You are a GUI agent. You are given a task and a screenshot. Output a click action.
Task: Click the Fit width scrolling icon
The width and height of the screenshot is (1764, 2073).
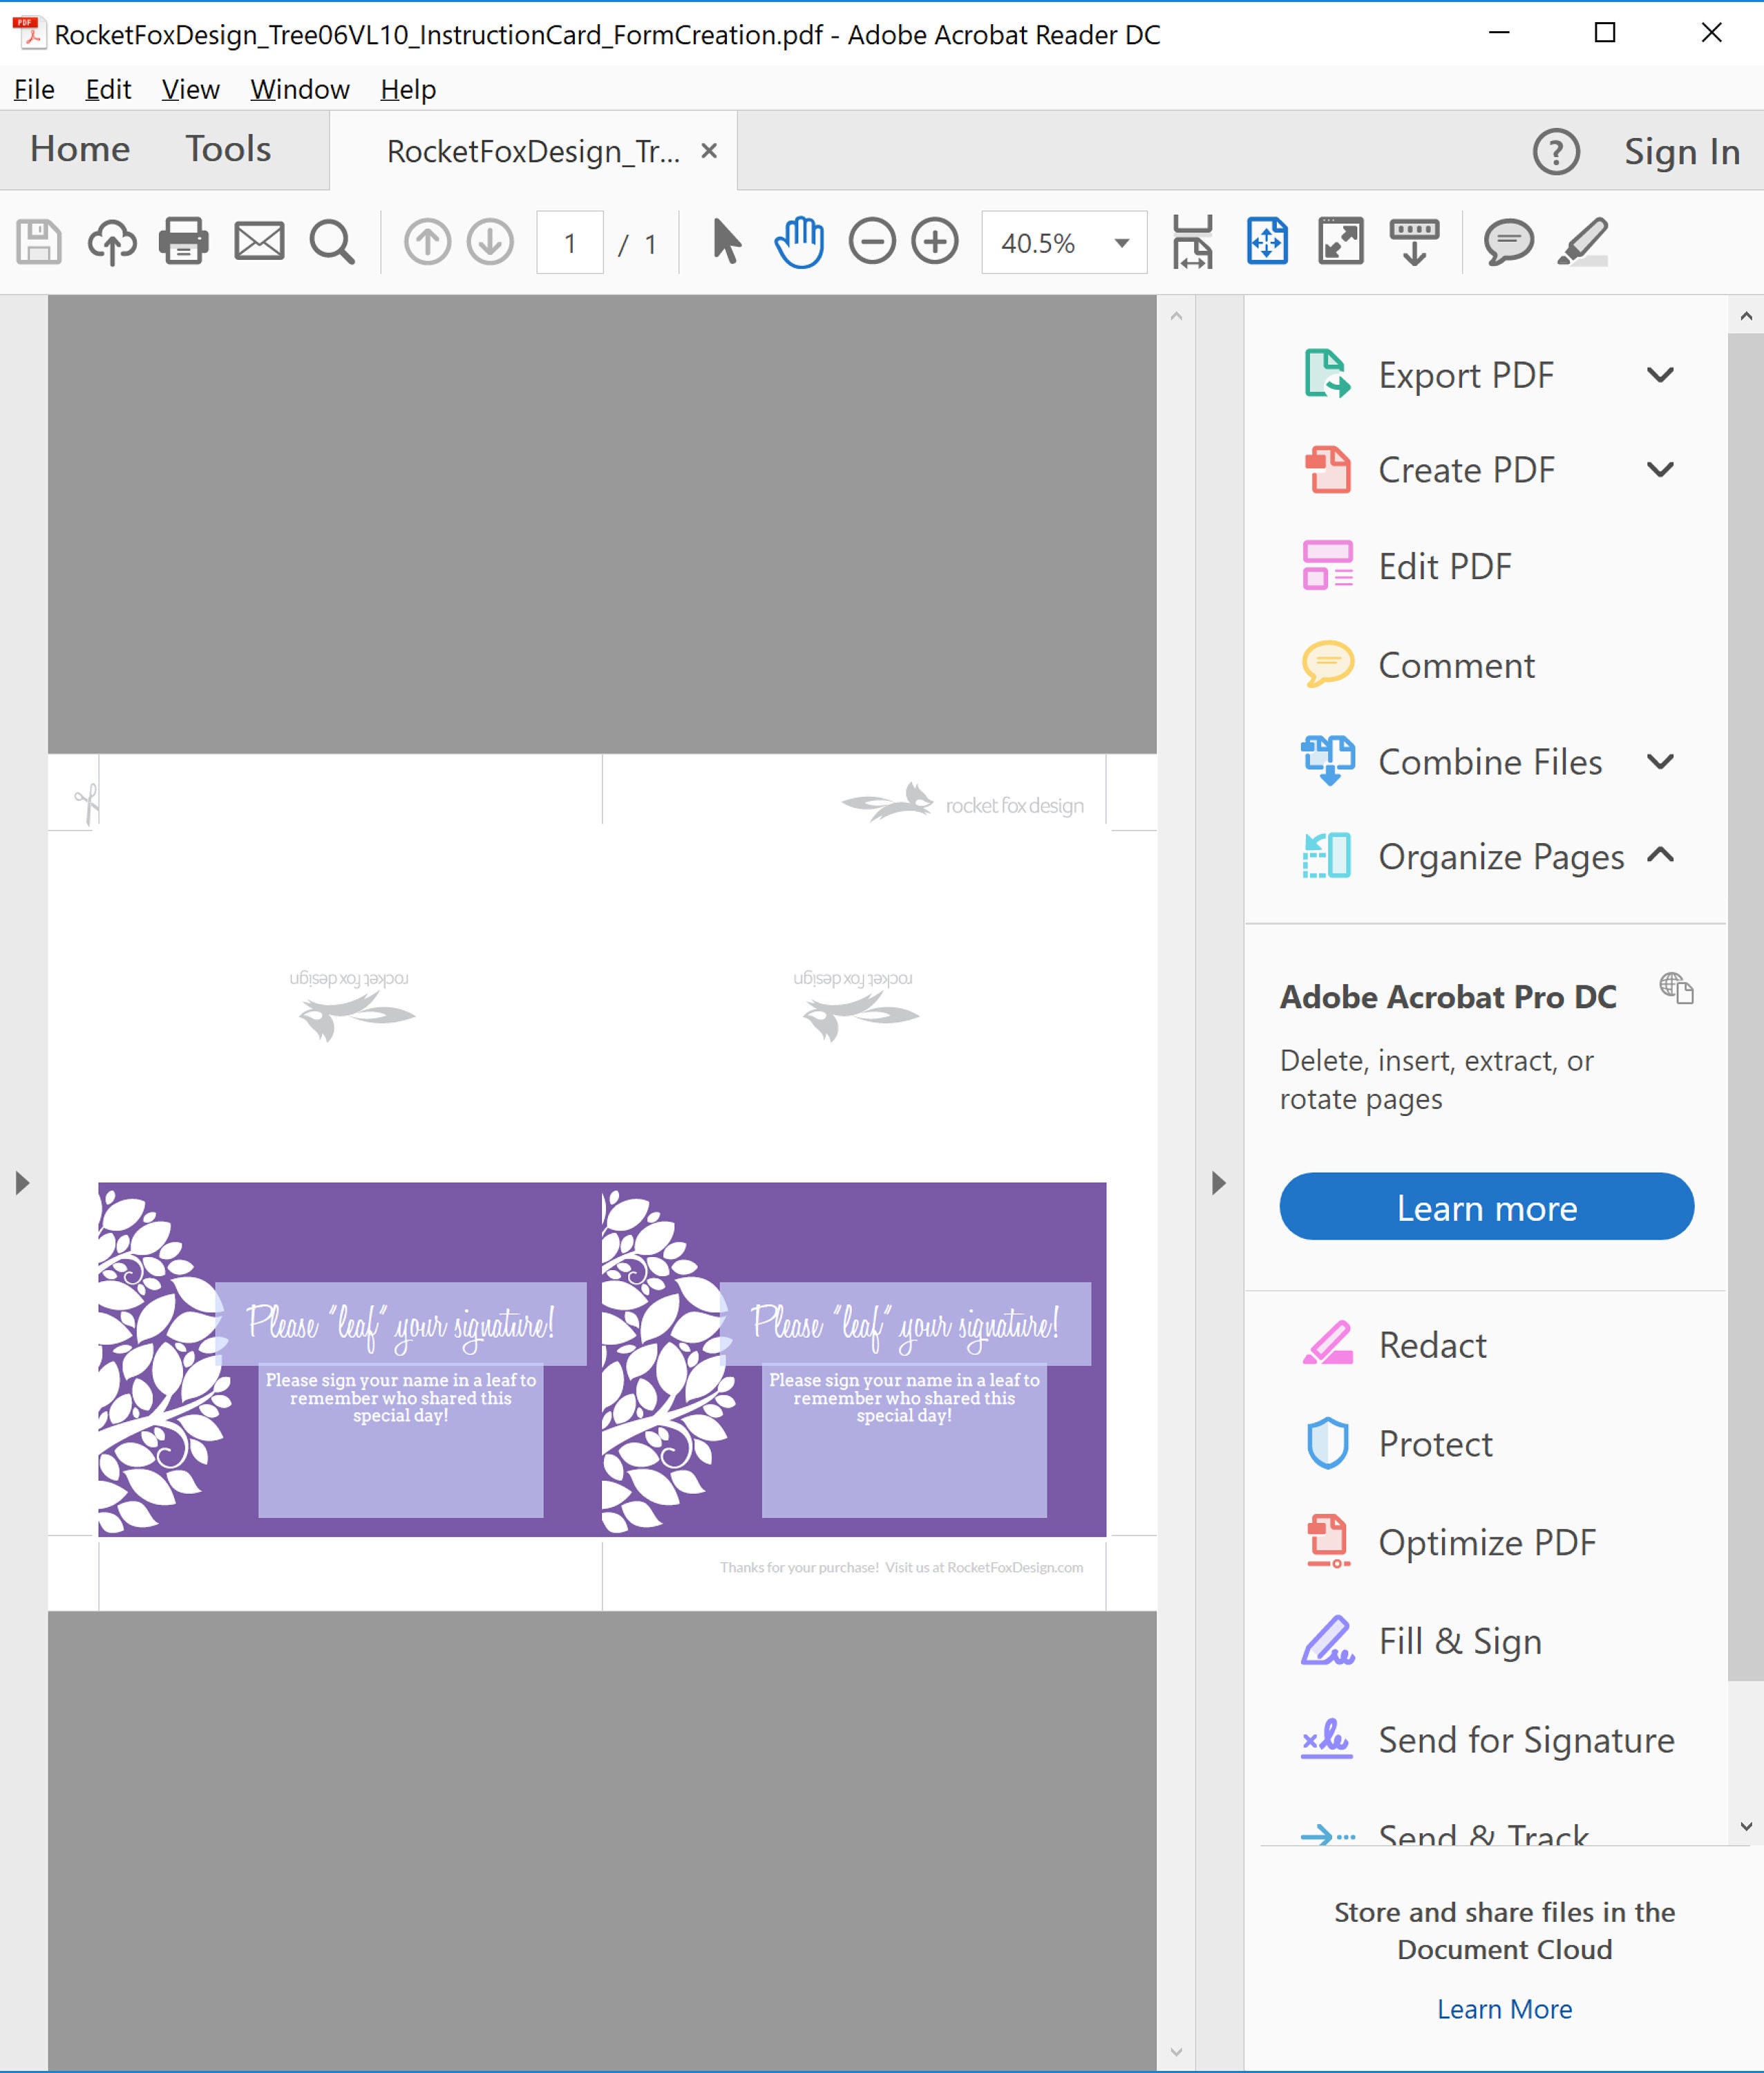1192,242
